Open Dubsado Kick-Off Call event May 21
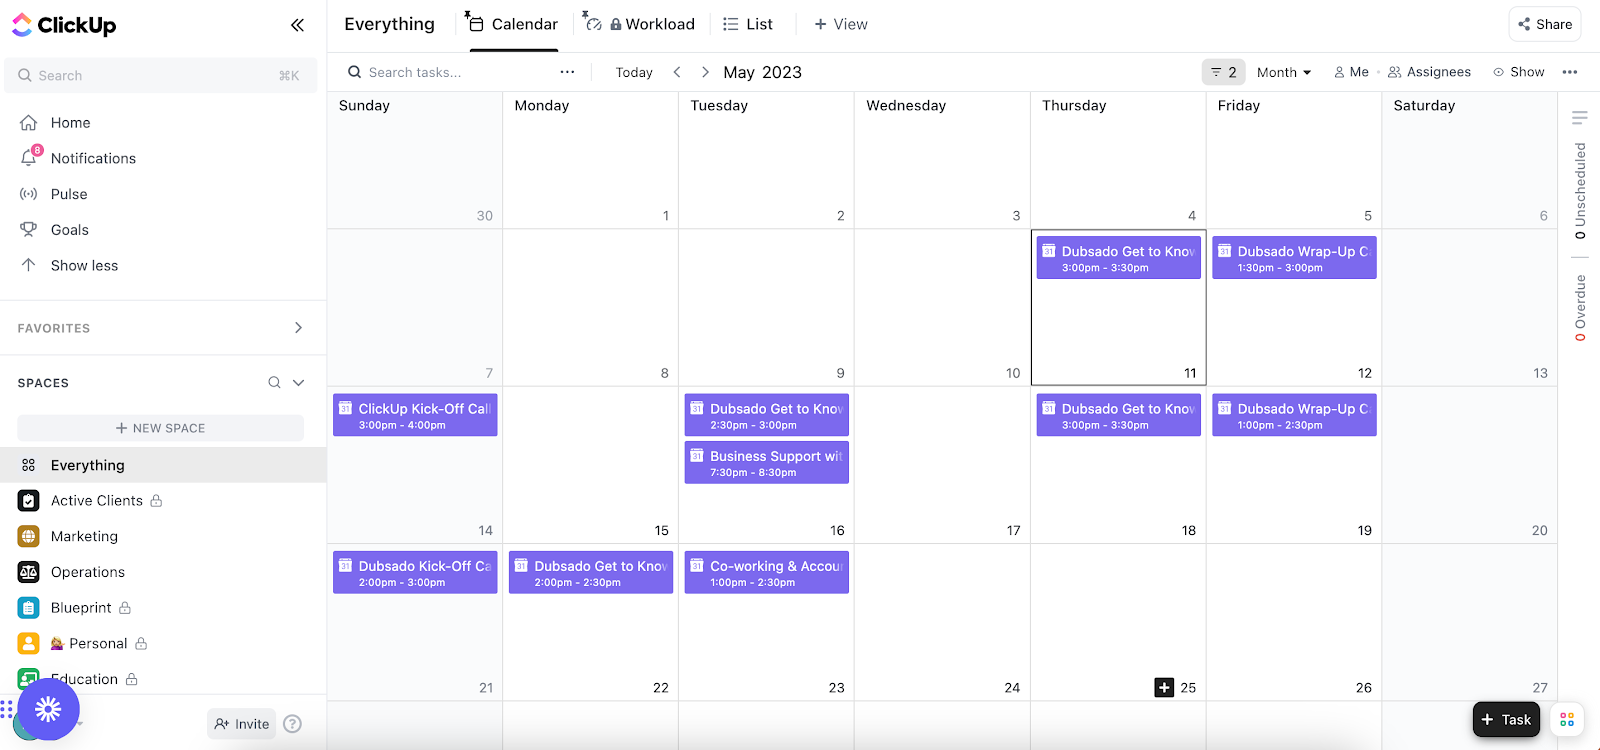This screenshot has height=750, width=1600. pos(415,572)
